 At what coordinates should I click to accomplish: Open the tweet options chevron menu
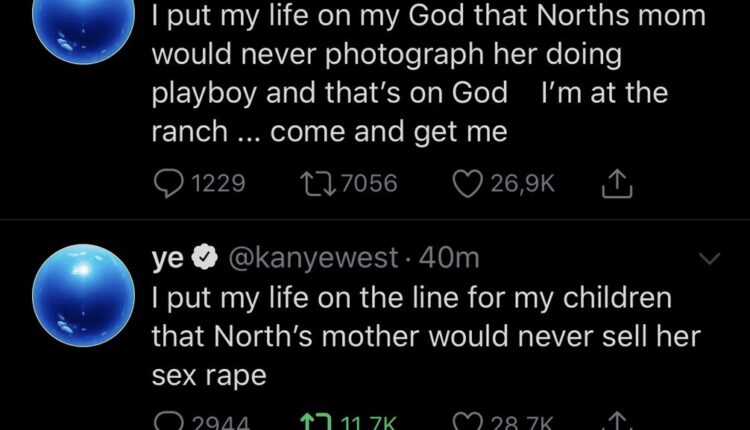(x=708, y=259)
